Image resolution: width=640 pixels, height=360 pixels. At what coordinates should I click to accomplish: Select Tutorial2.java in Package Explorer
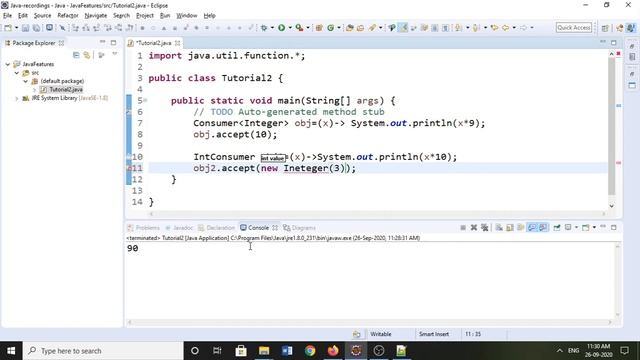click(66, 89)
